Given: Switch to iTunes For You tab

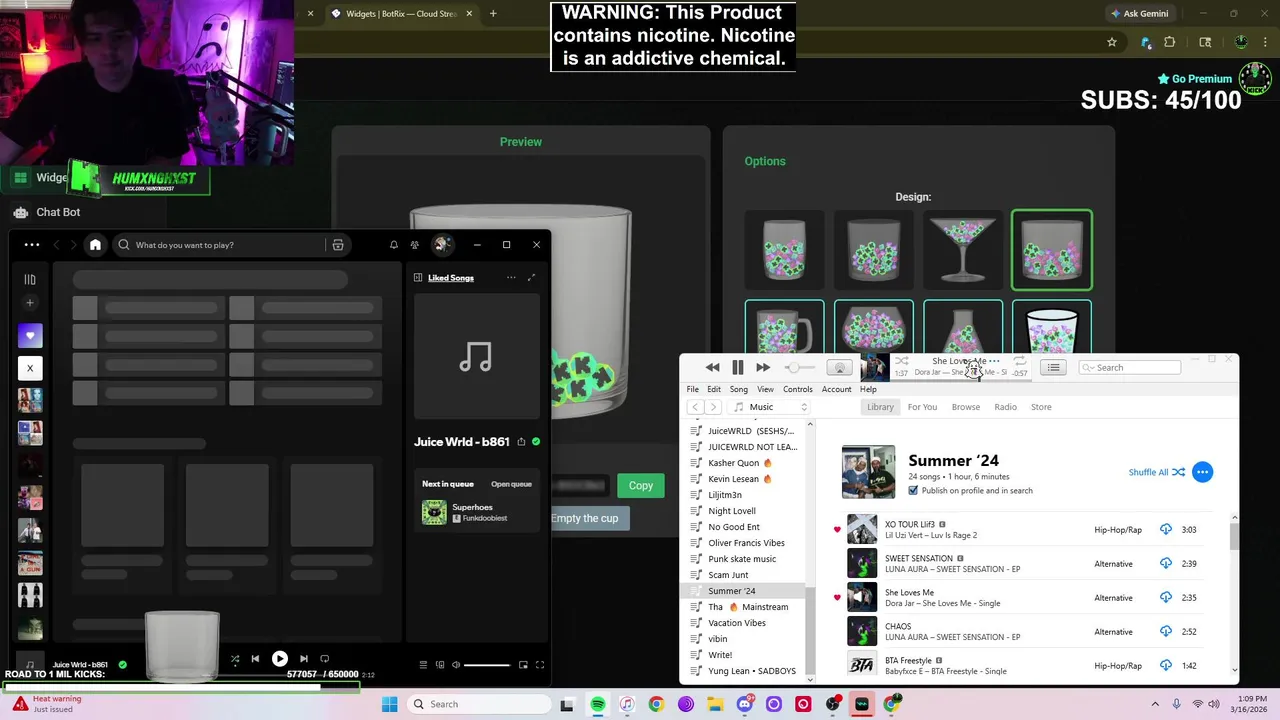Looking at the screenshot, I should [922, 407].
